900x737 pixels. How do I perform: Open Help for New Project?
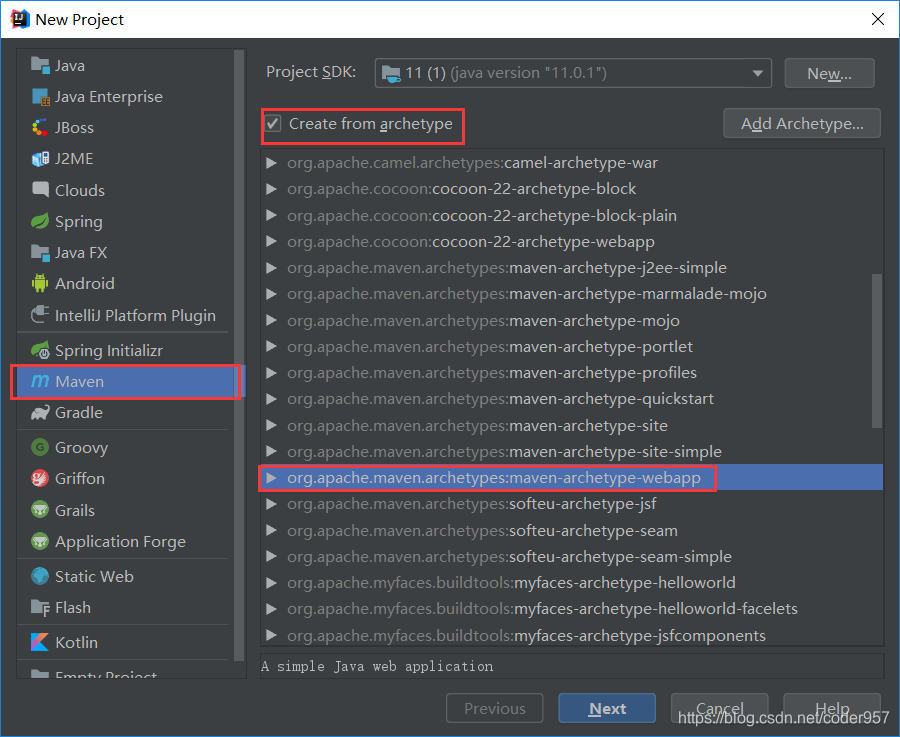pos(832,708)
